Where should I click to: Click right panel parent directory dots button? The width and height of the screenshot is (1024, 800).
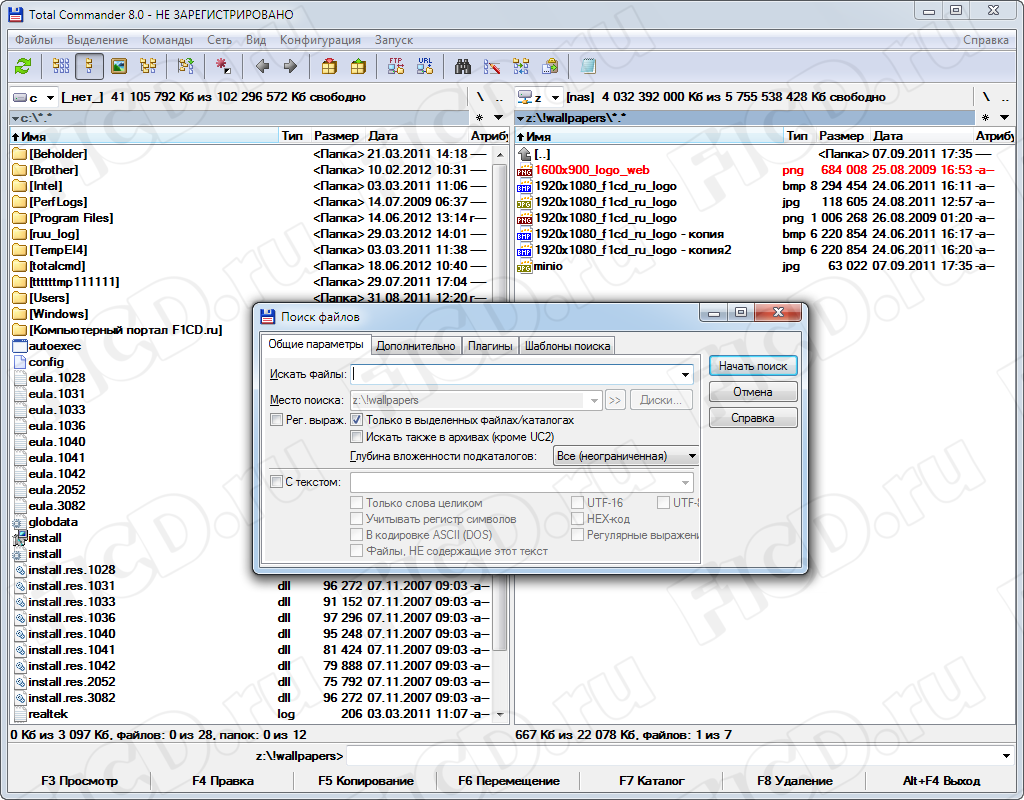[x=1005, y=97]
